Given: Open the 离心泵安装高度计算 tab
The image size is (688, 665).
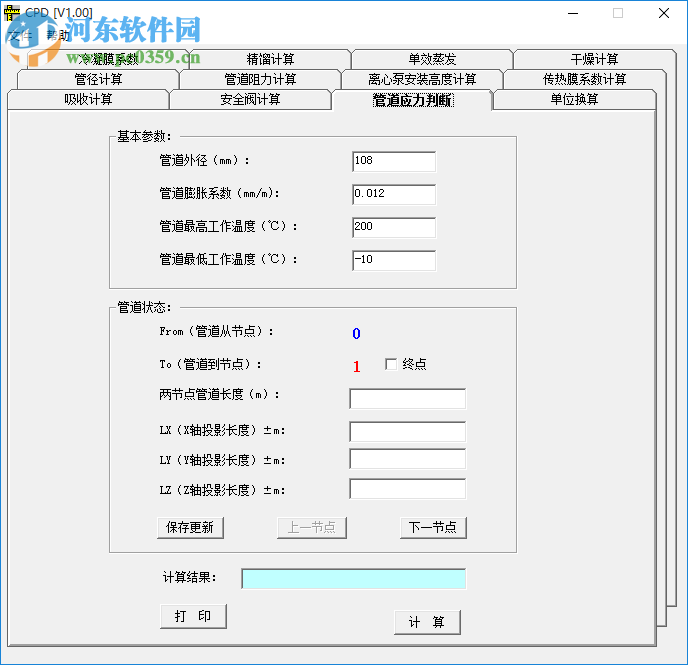Looking at the screenshot, I should 422,79.
